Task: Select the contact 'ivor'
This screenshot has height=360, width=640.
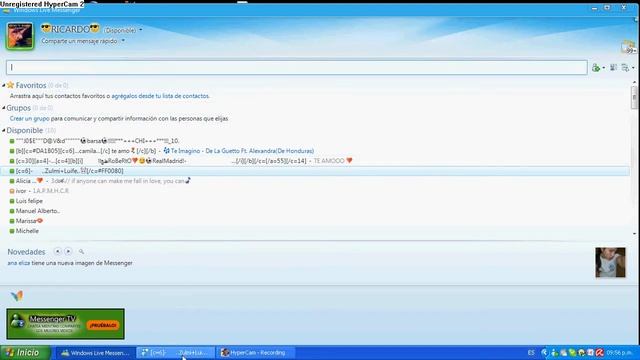Action: pos(21,191)
